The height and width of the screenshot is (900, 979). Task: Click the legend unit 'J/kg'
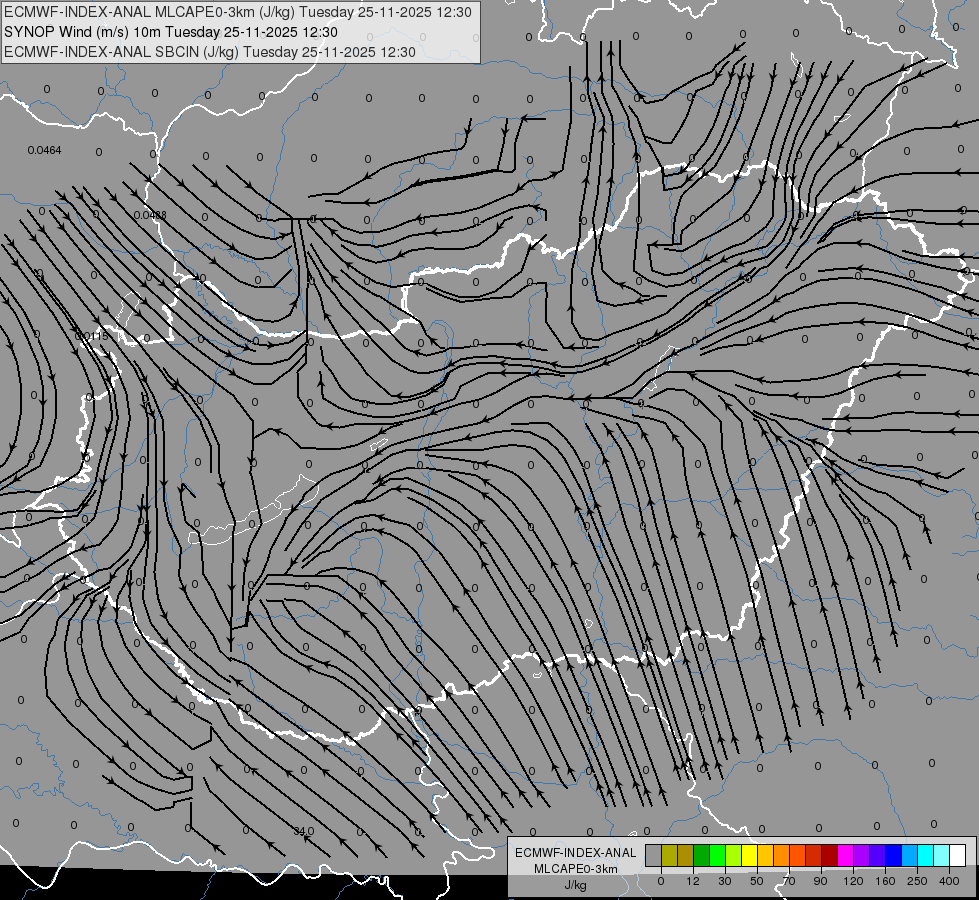point(575,884)
